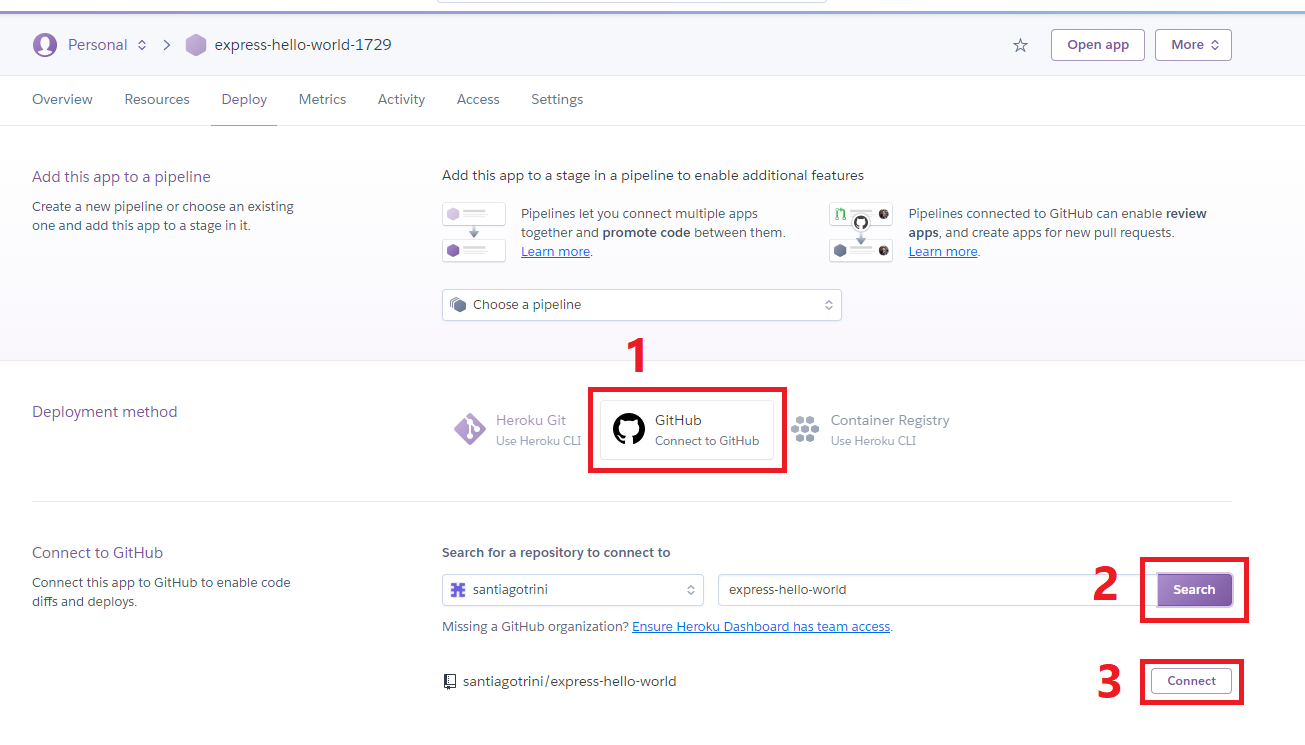Click the Add this app to a pipeline heading

click(x=121, y=177)
